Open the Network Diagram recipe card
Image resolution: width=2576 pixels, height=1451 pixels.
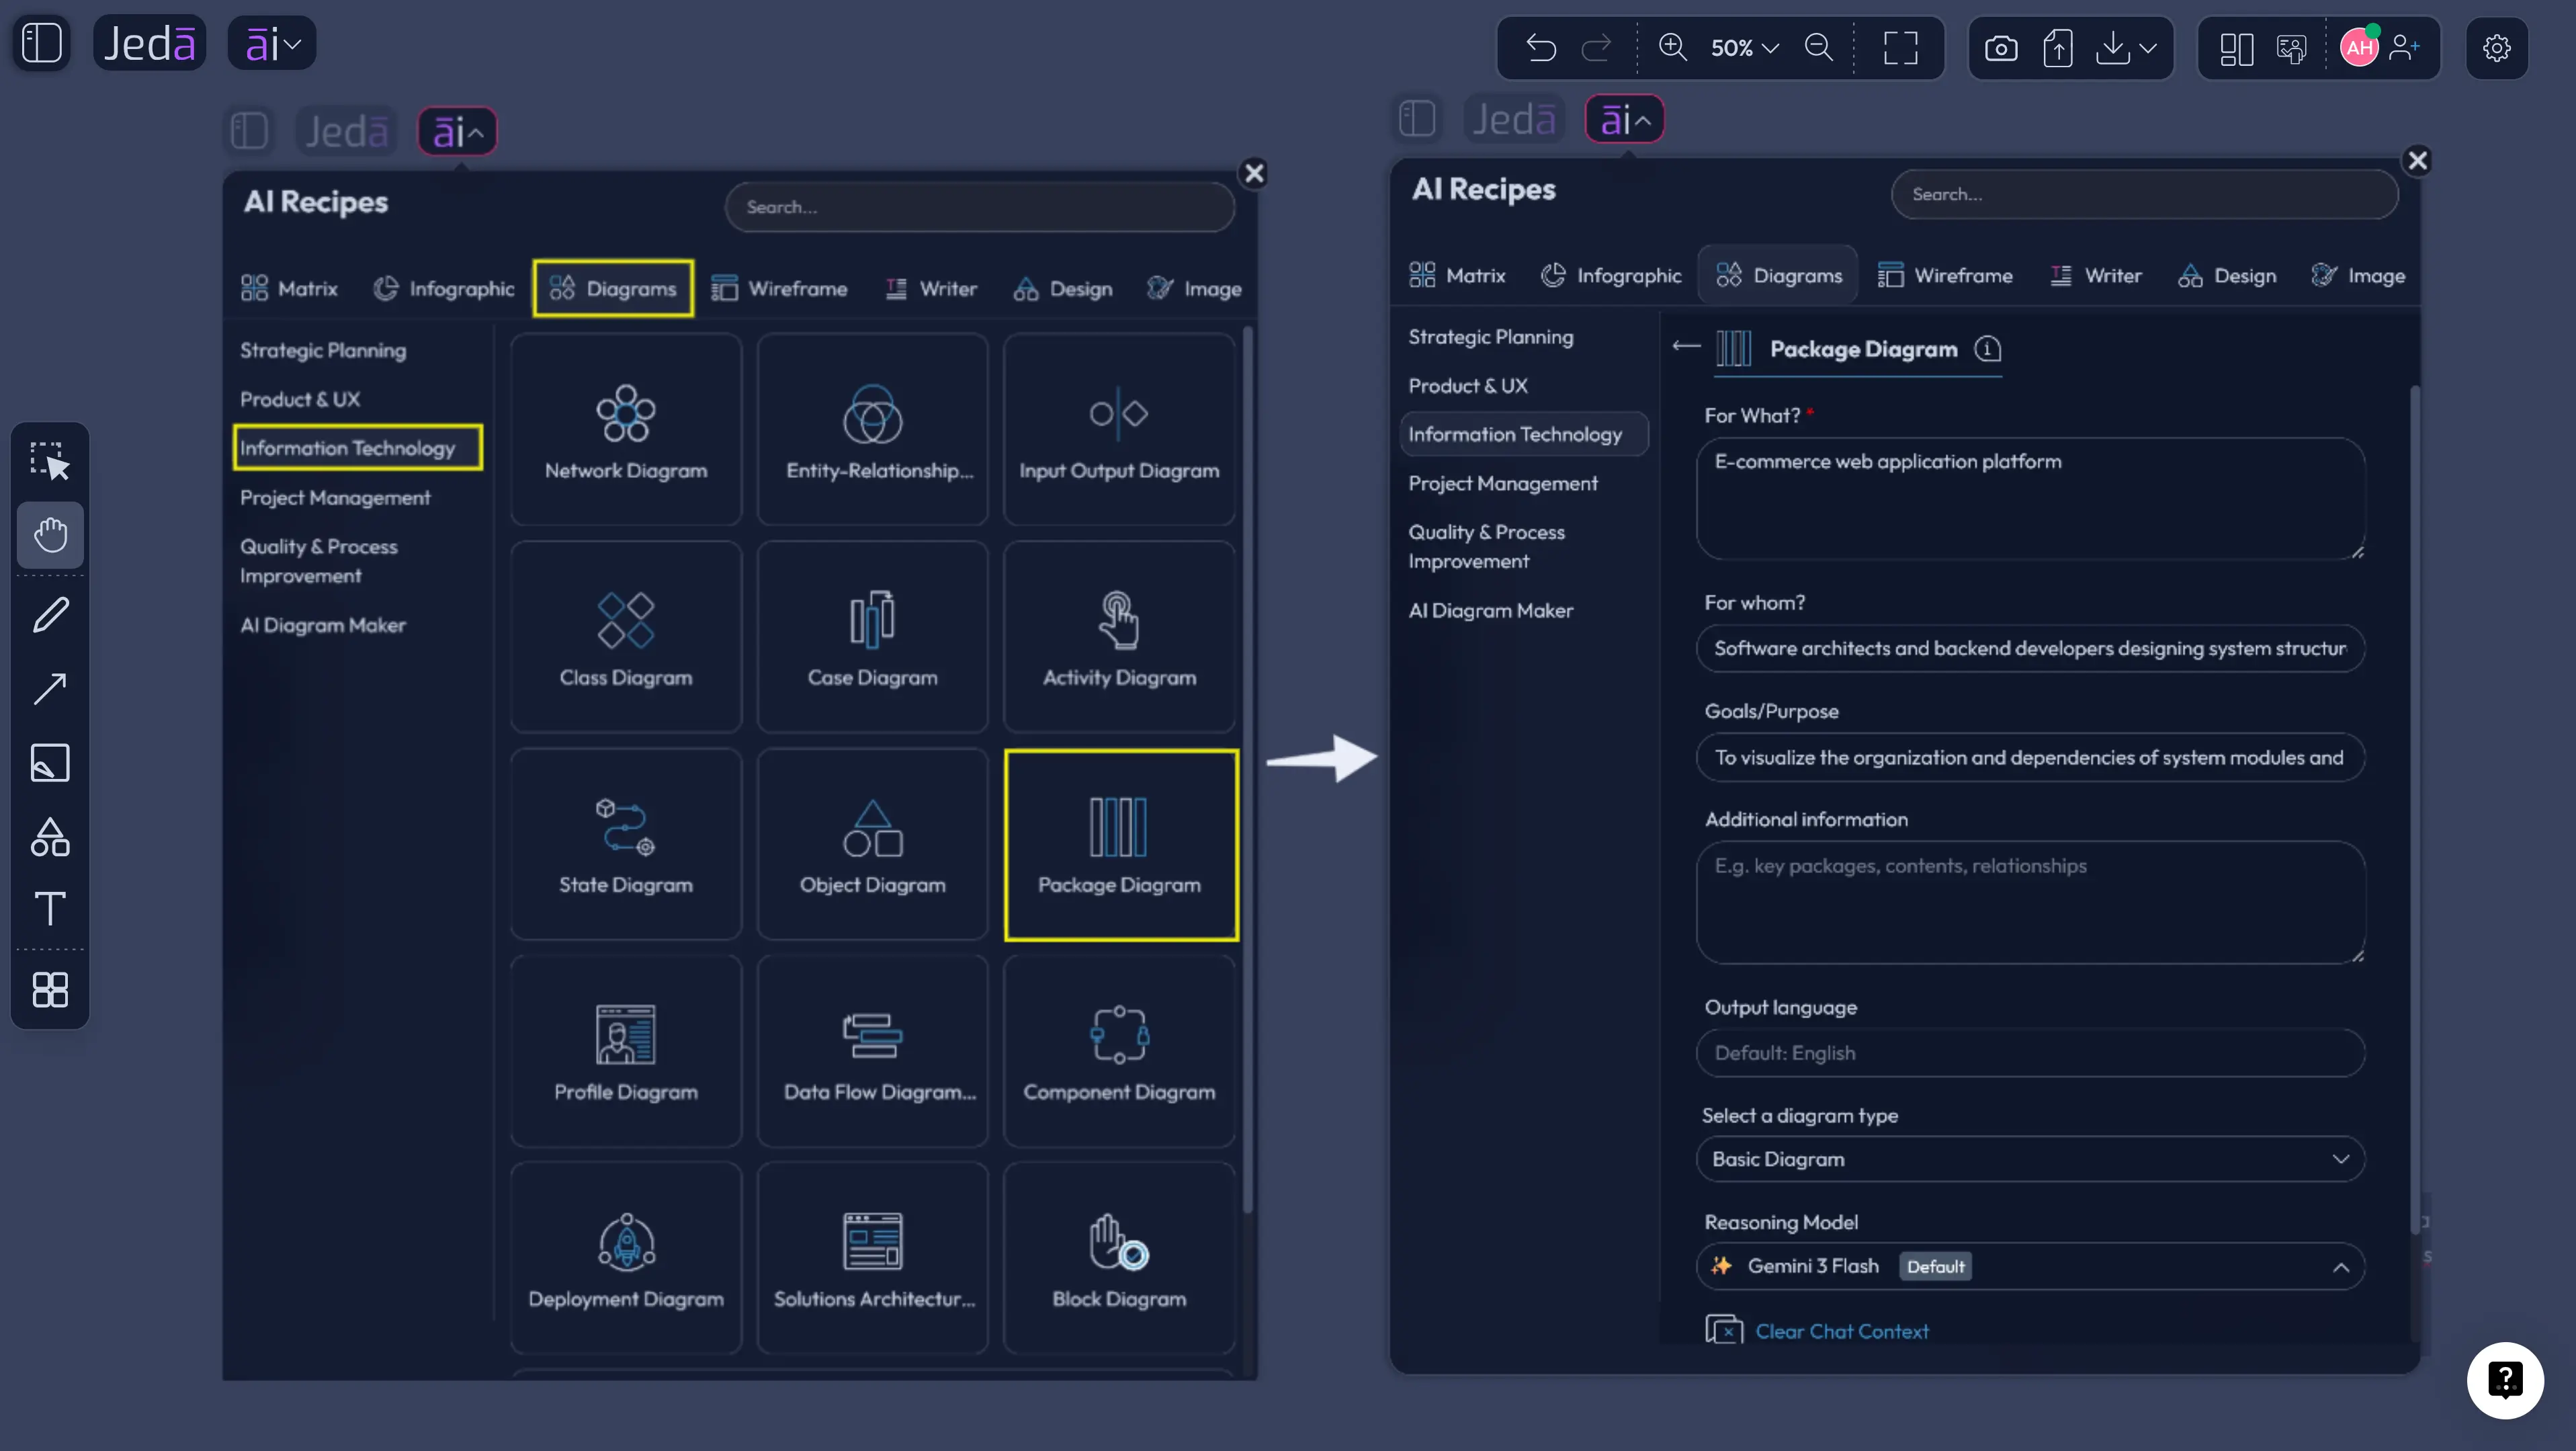626,430
